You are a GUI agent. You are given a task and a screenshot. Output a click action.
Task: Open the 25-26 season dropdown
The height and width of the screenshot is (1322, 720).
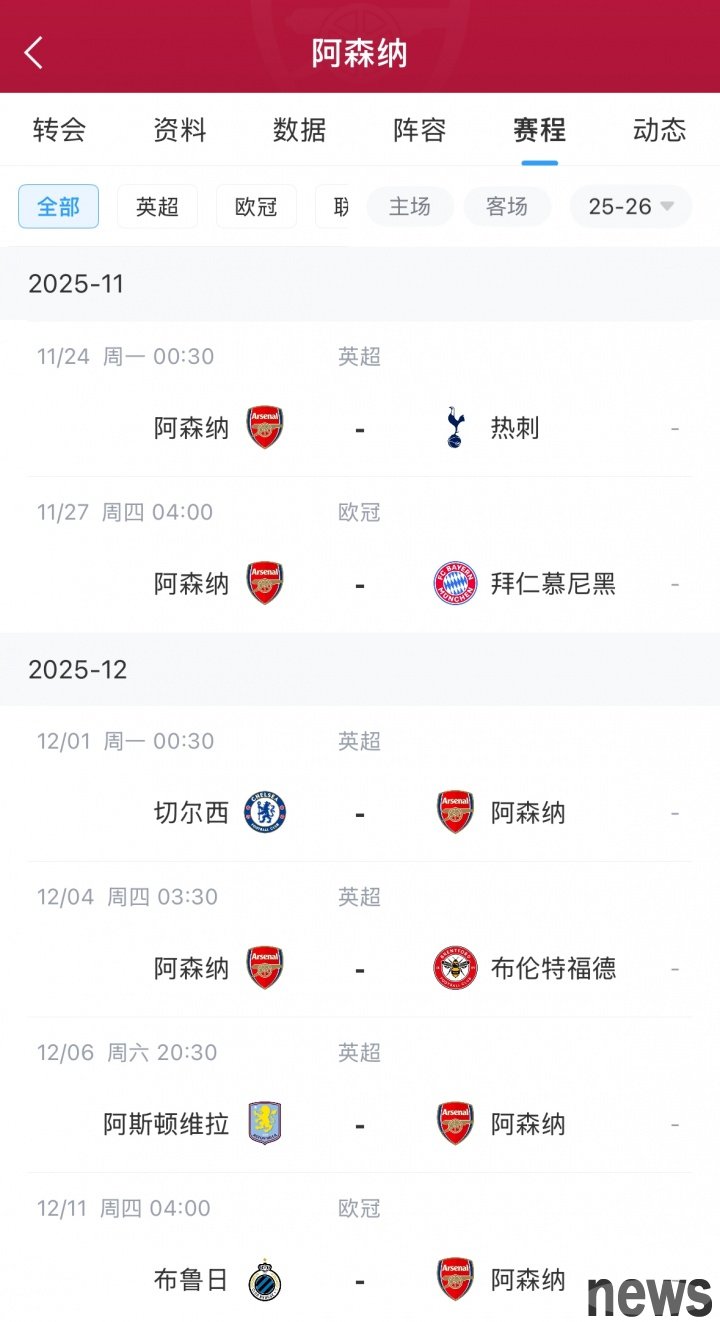click(x=630, y=207)
